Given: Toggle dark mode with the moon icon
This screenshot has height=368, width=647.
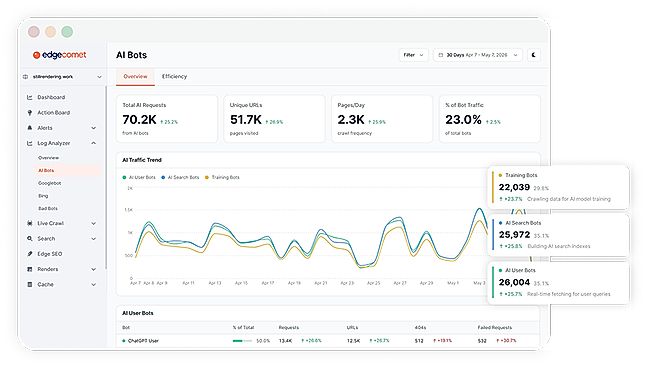Looking at the screenshot, I should pyautogui.click(x=534, y=55).
